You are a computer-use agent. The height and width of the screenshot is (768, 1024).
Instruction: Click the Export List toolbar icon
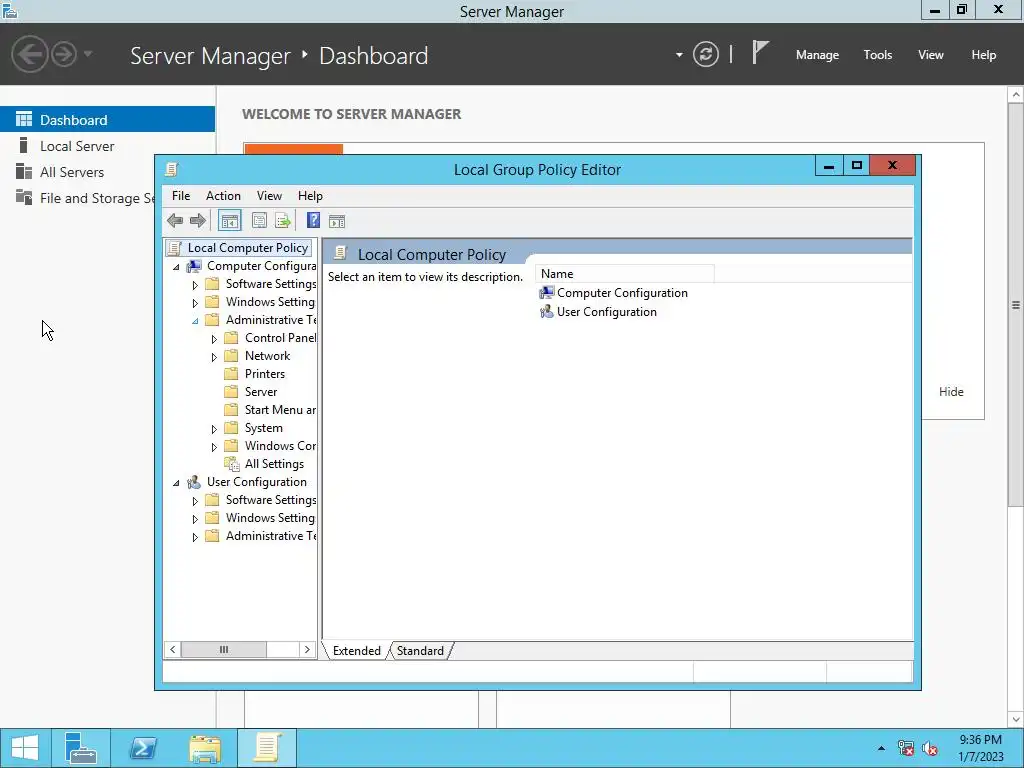click(282, 221)
